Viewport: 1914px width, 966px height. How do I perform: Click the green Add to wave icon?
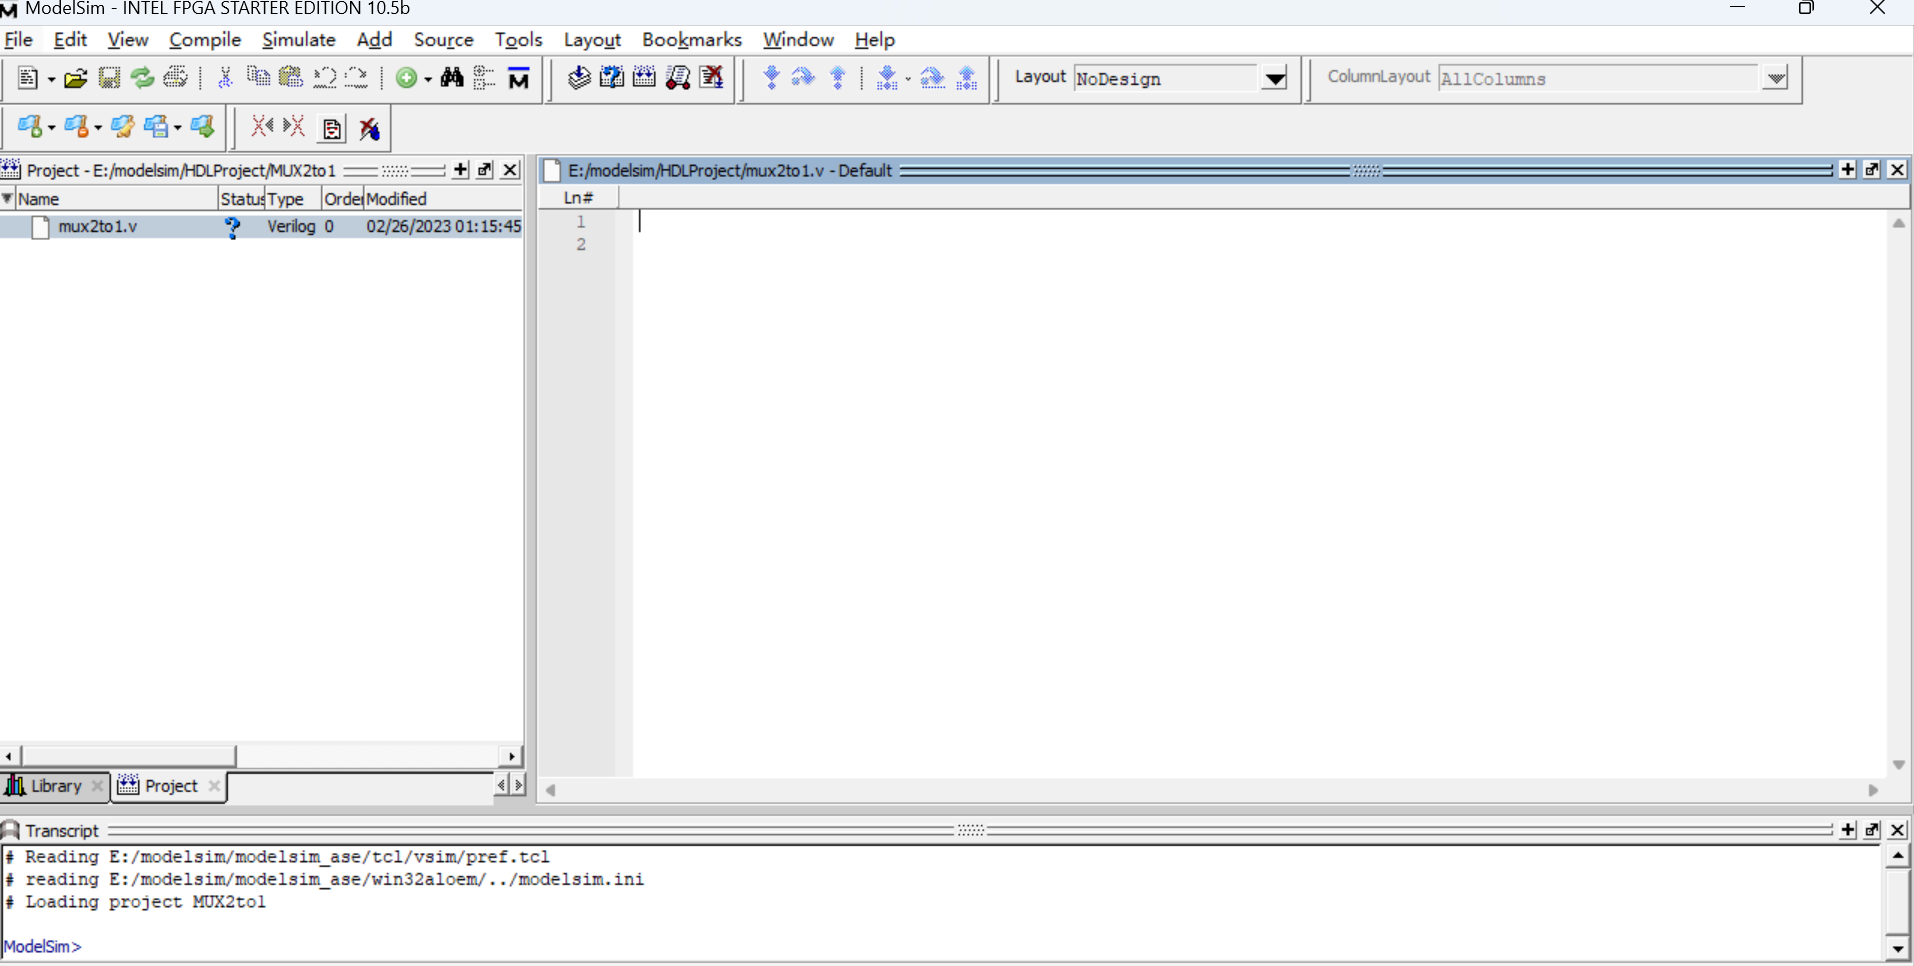click(406, 78)
